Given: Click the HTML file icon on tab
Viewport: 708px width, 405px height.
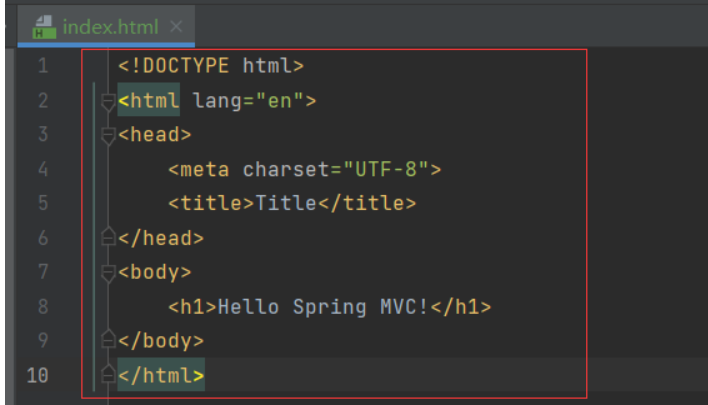Looking at the screenshot, I should click(x=44, y=27).
